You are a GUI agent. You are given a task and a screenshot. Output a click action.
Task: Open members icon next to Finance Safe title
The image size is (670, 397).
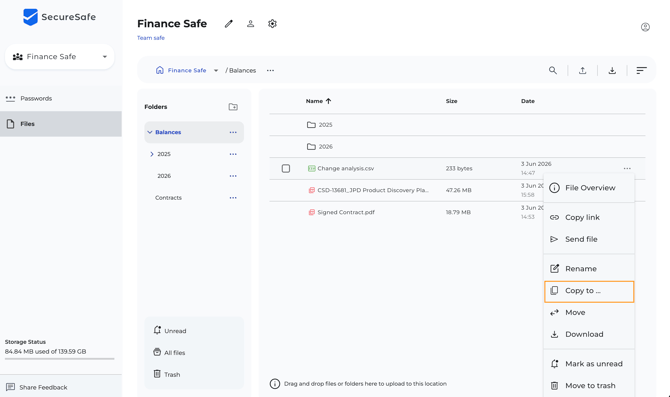[250, 24]
